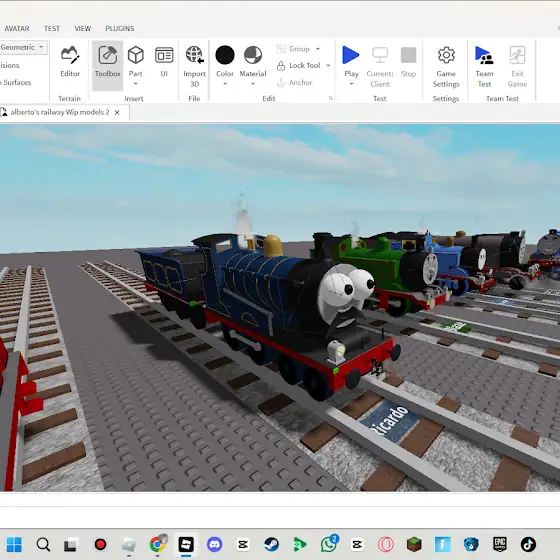Click the Exit Game icon
Image resolution: width=560 pixels, height=560 pixels.
(x=517, y=55)
